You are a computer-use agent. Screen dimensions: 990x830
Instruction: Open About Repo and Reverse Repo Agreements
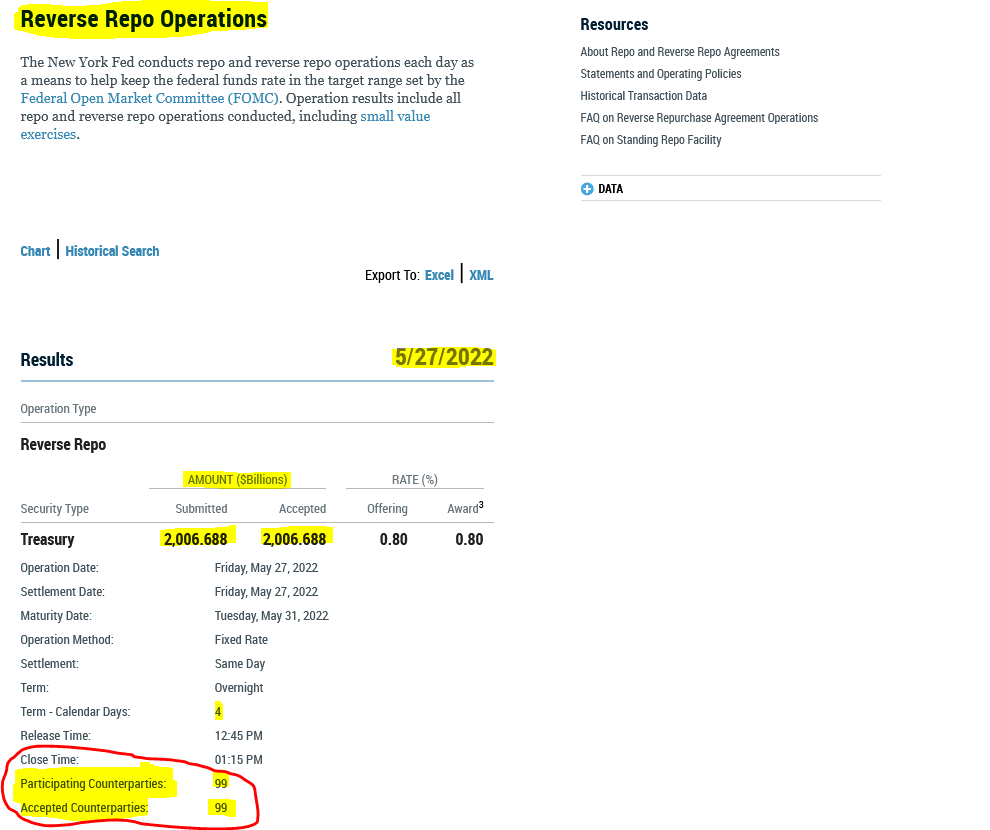[x=680, y=52]
